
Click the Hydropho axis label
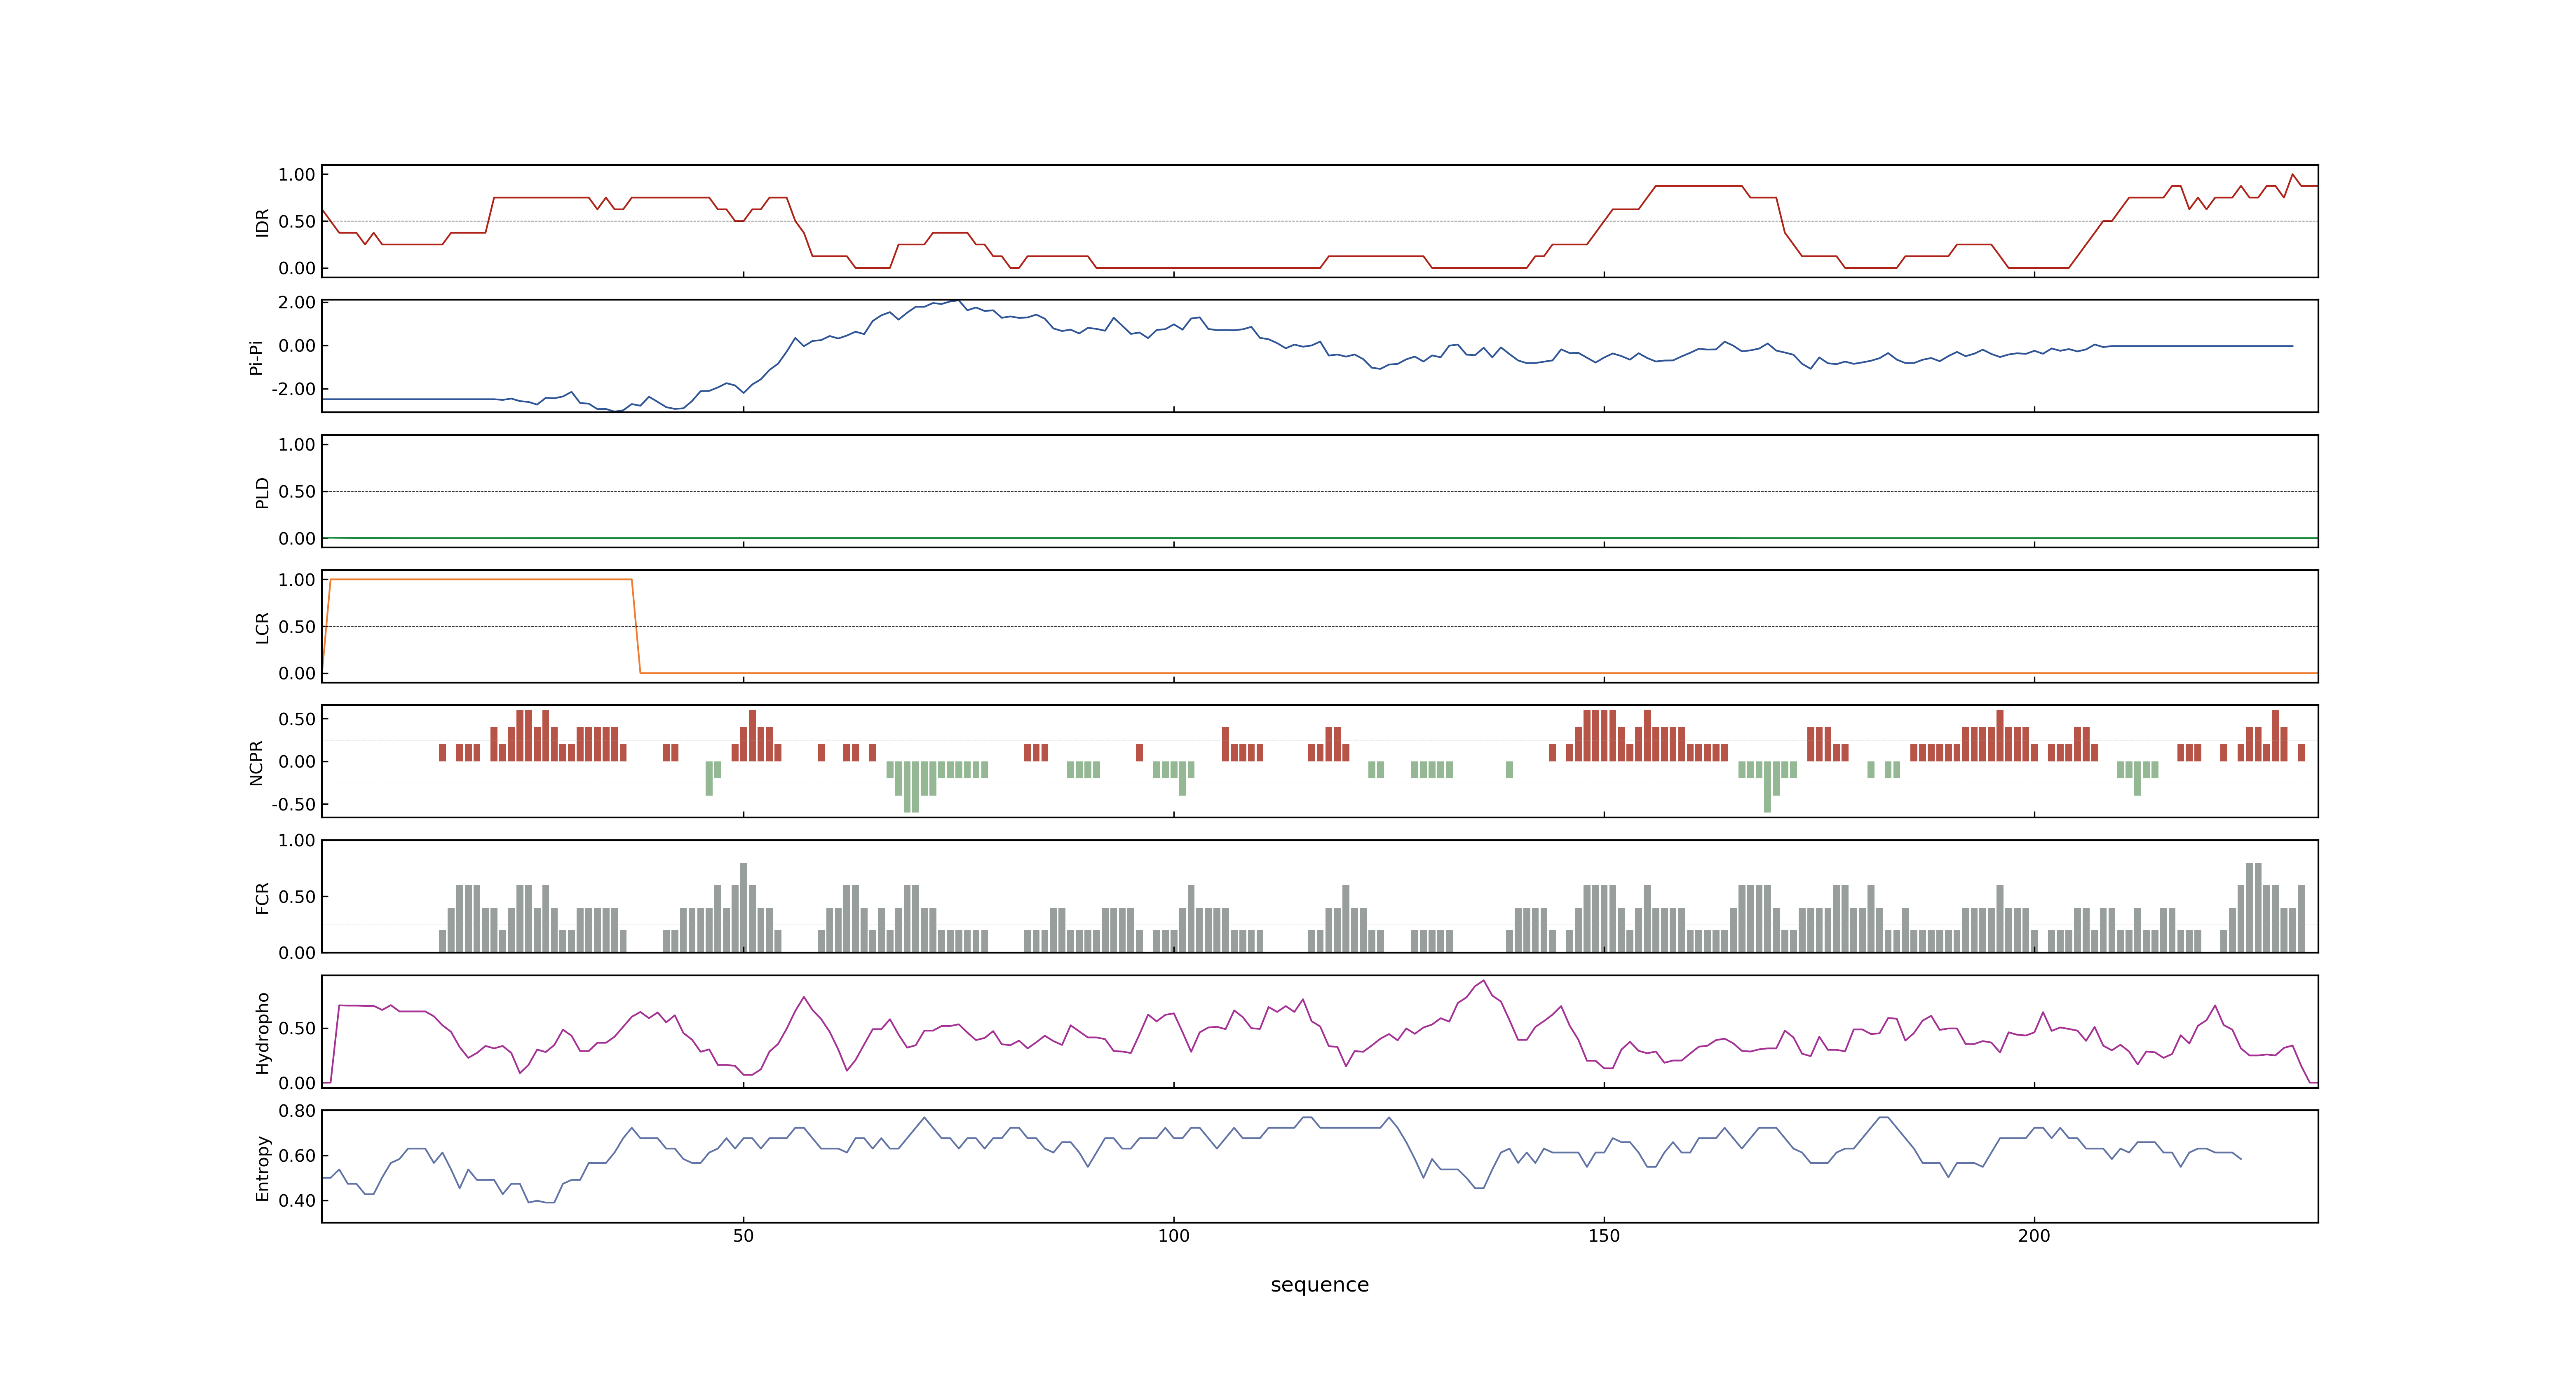click(x=262, y=1033)
